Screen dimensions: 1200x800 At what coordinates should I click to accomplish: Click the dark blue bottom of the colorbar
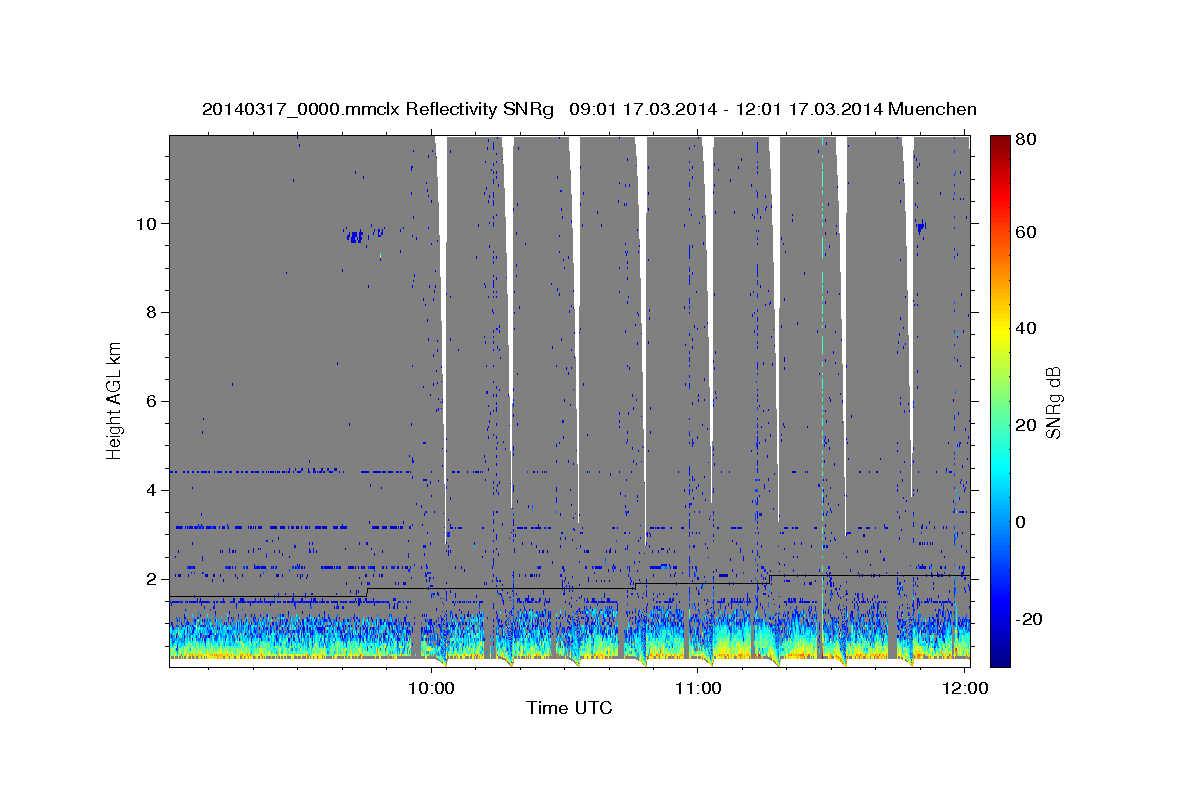[x=1000, y=657]
